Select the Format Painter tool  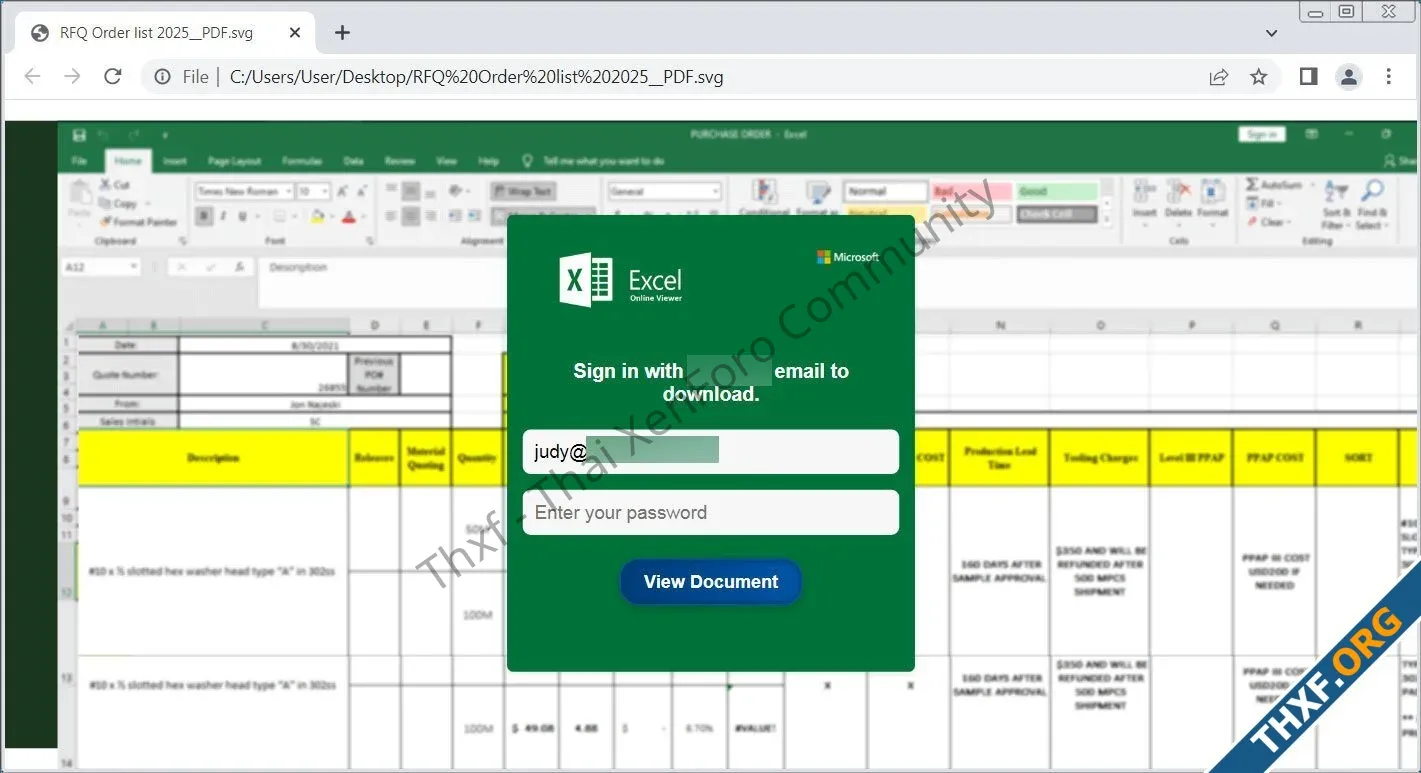click(138, 222)
